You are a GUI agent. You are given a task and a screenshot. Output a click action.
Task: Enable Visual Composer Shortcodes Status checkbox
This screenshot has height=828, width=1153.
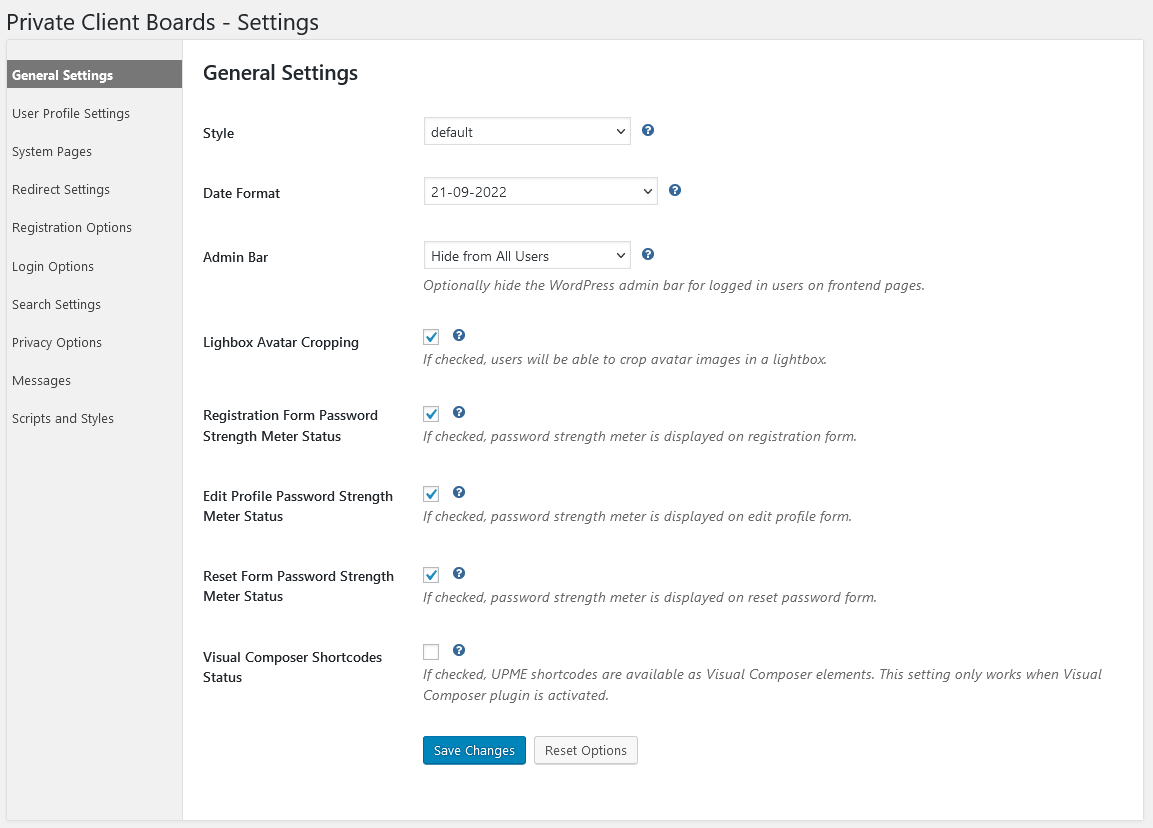pos(431,652)
